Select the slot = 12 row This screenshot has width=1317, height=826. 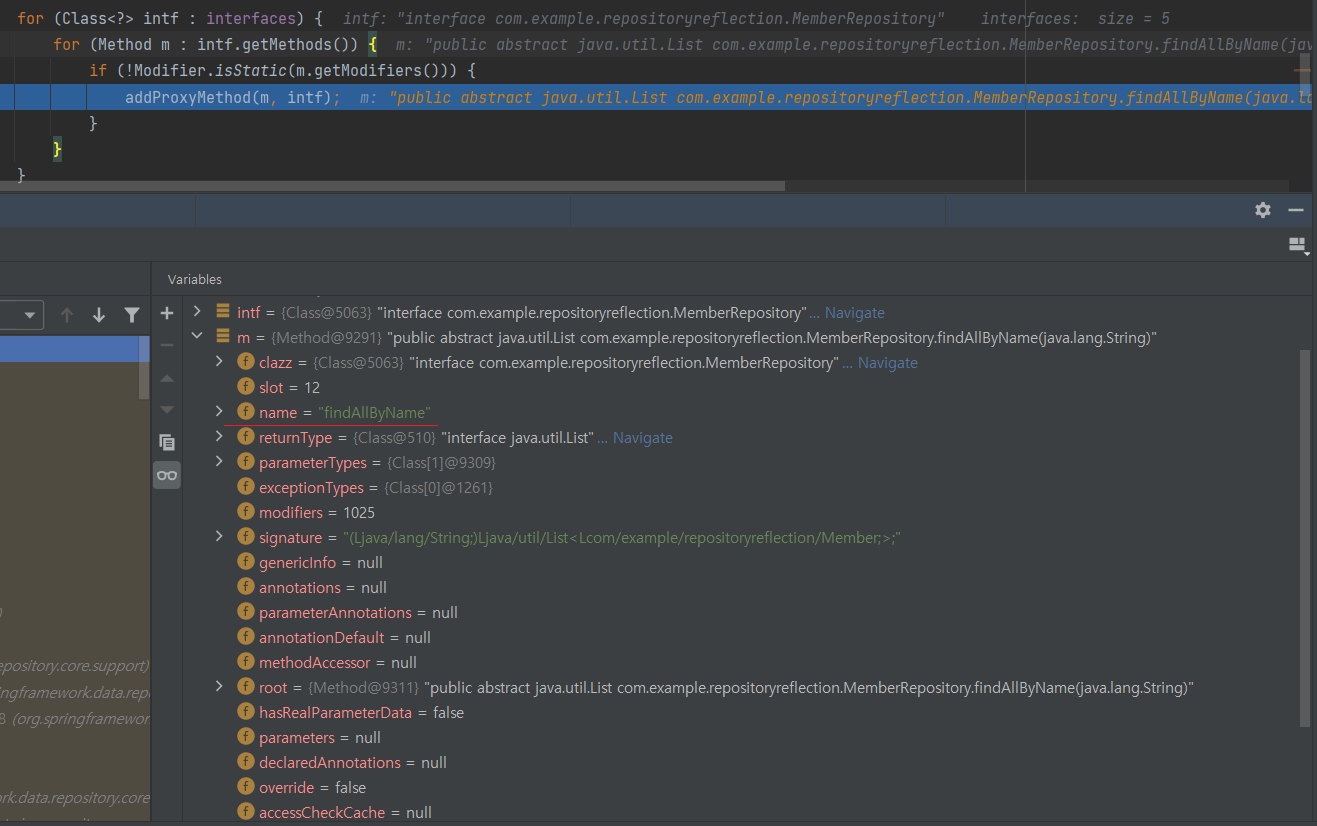pyautogui.click(x=741, y=387)
